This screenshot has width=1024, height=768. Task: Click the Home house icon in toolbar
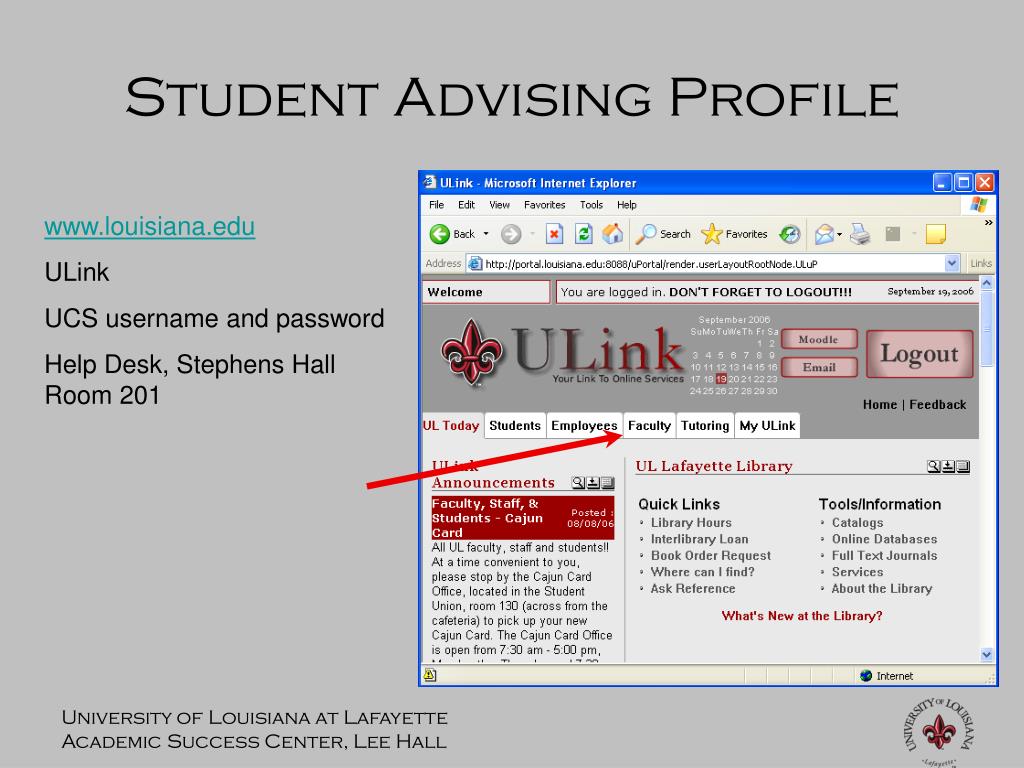click(612, 234)
